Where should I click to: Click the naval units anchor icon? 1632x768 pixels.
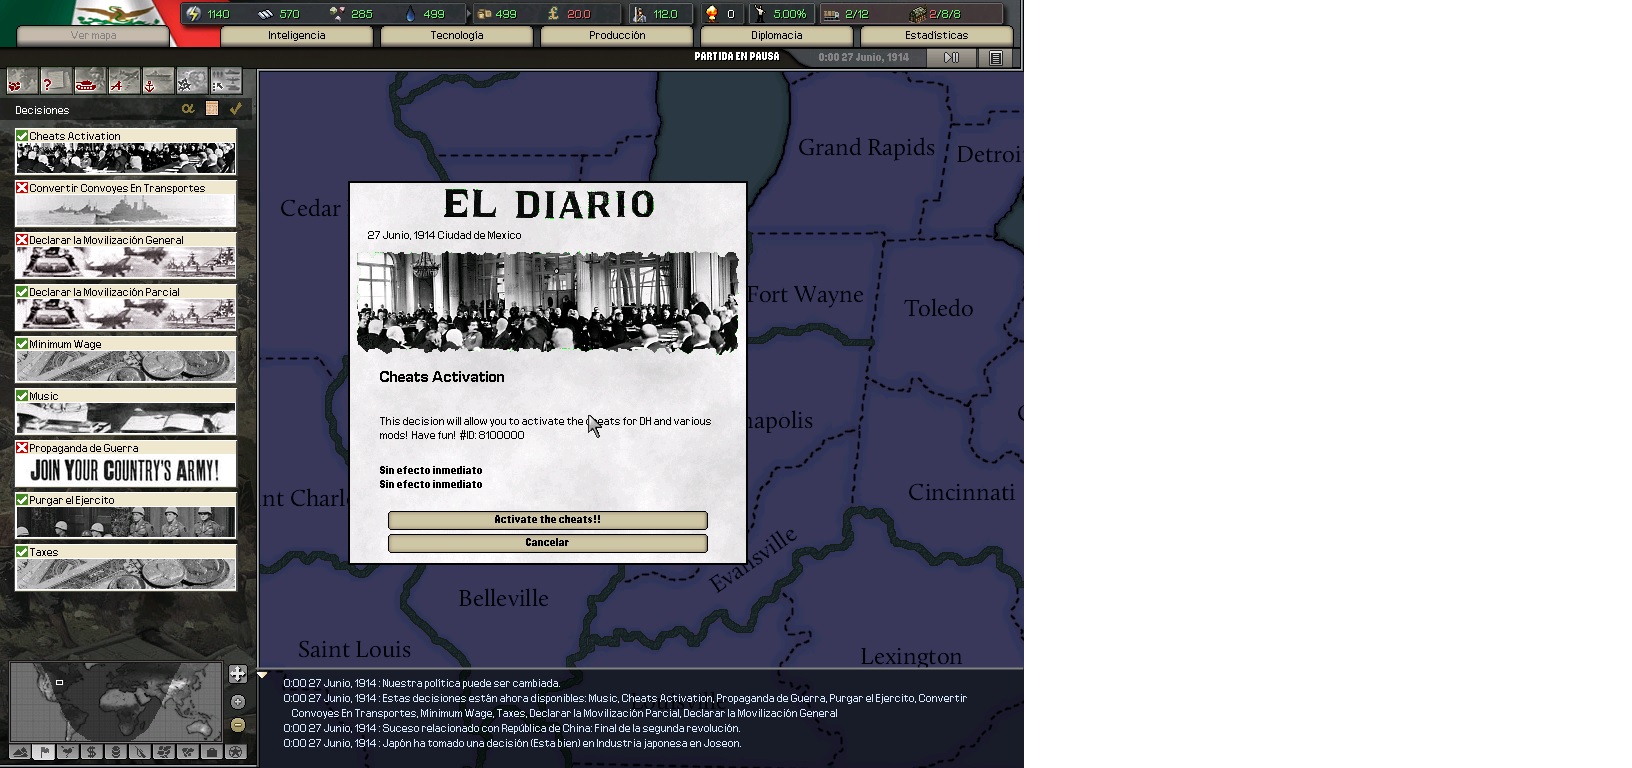click(157, 82)
